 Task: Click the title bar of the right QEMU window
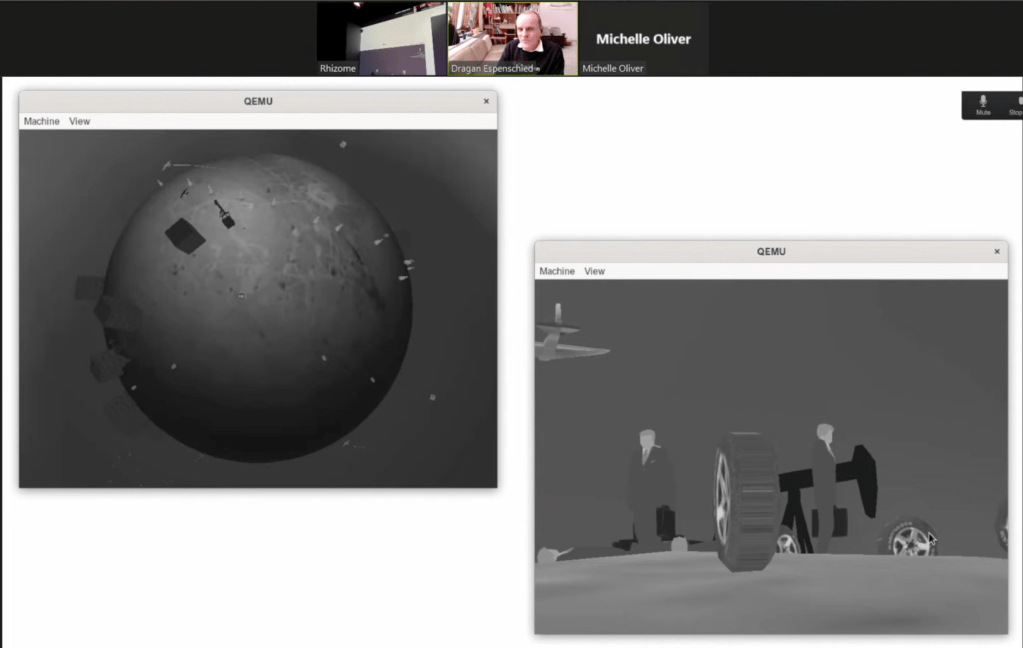click(x=770, y=251)
